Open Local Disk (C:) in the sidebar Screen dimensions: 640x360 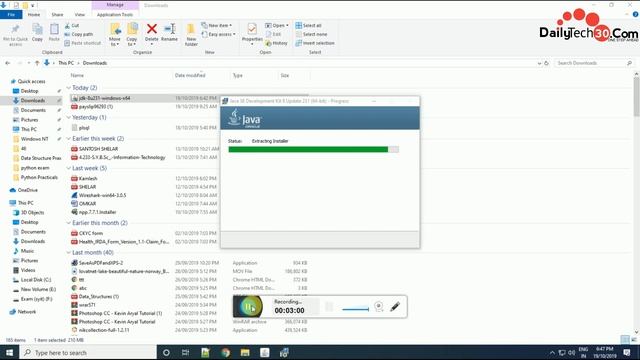pyautogui.click(x=36, y=280)
